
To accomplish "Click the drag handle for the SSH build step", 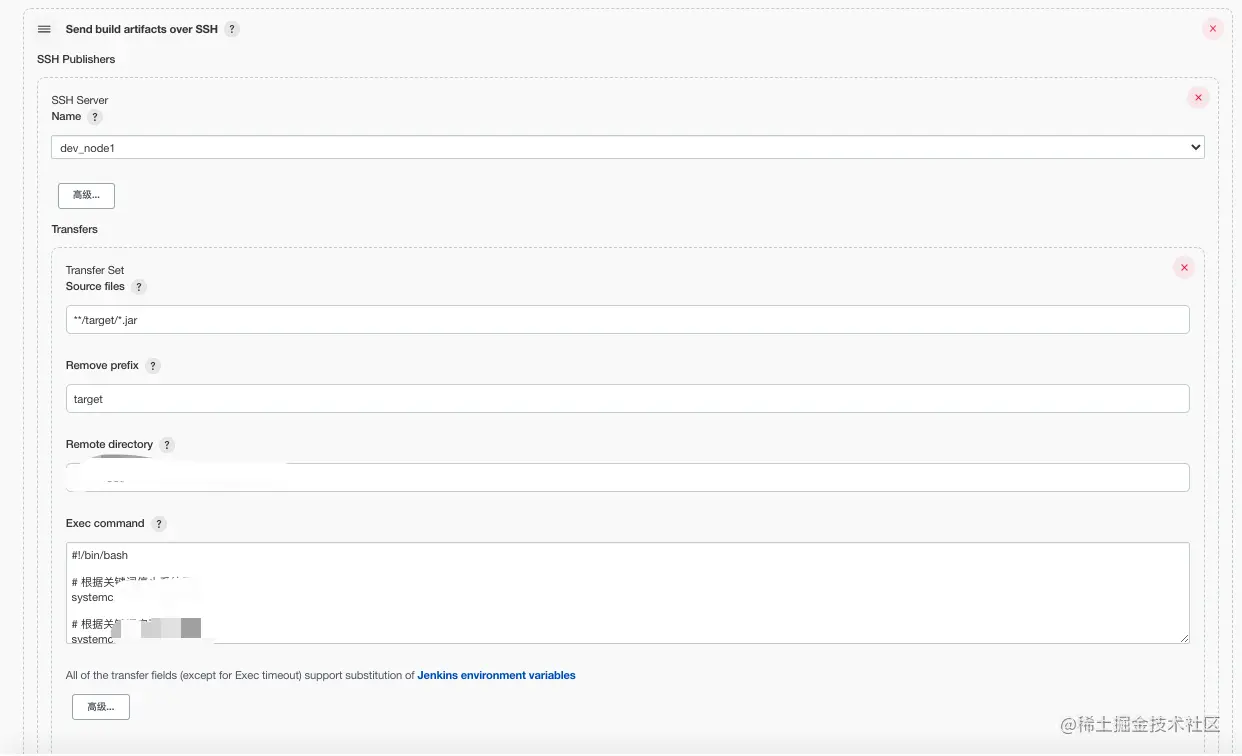I will (44, 30).
